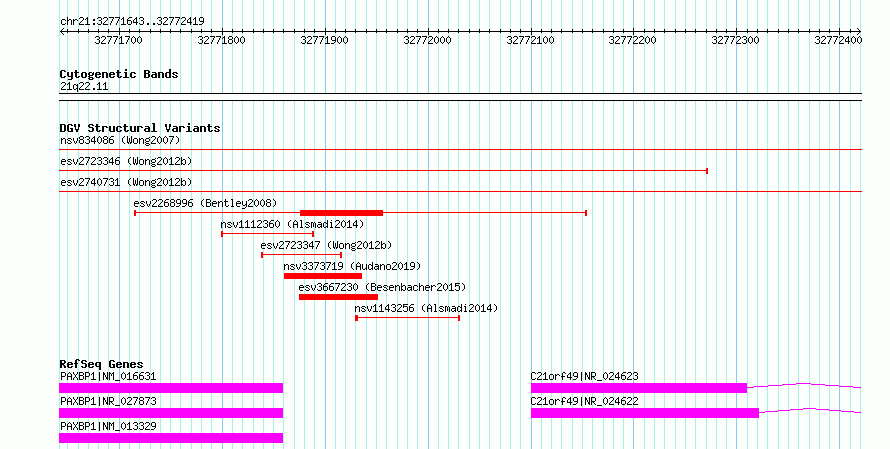Open variant nsv1143256 (Alsmadi2014) label
Viewport: 890px width, 449px height.
[426, 308]
